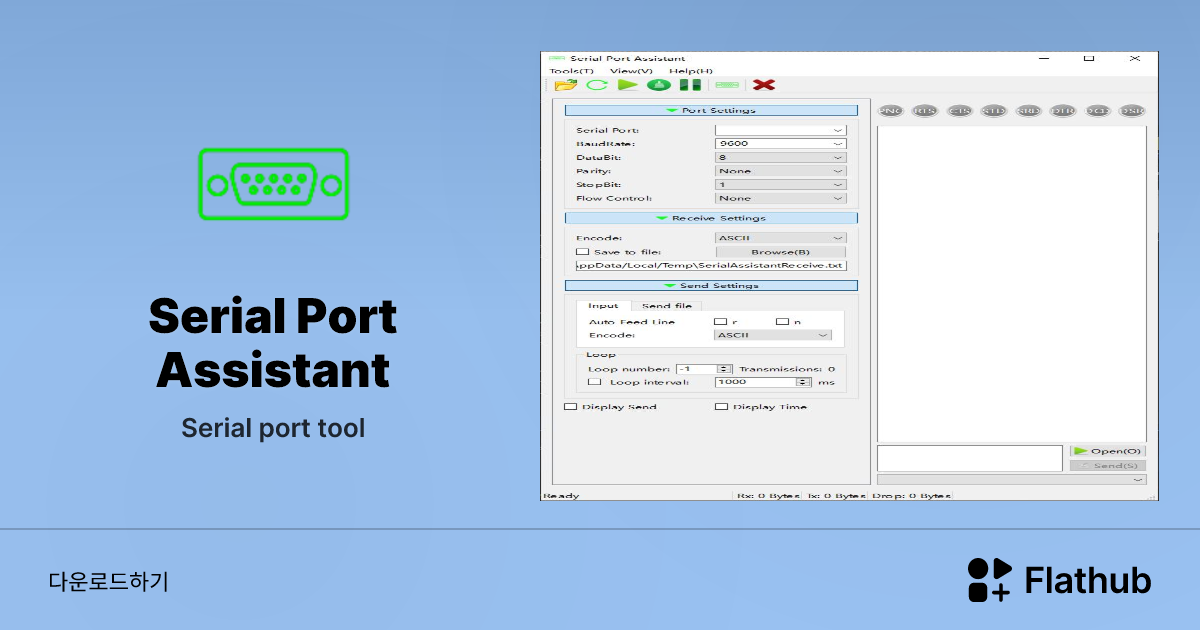1200x630 pixels.
Task: Click the green stop toolbar icon
Action: [x=658, y=85]
